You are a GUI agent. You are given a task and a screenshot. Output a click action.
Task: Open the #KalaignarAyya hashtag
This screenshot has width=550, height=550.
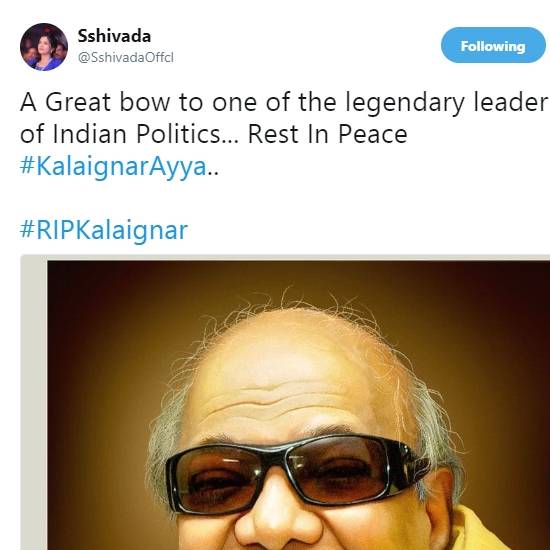[113, 167]
